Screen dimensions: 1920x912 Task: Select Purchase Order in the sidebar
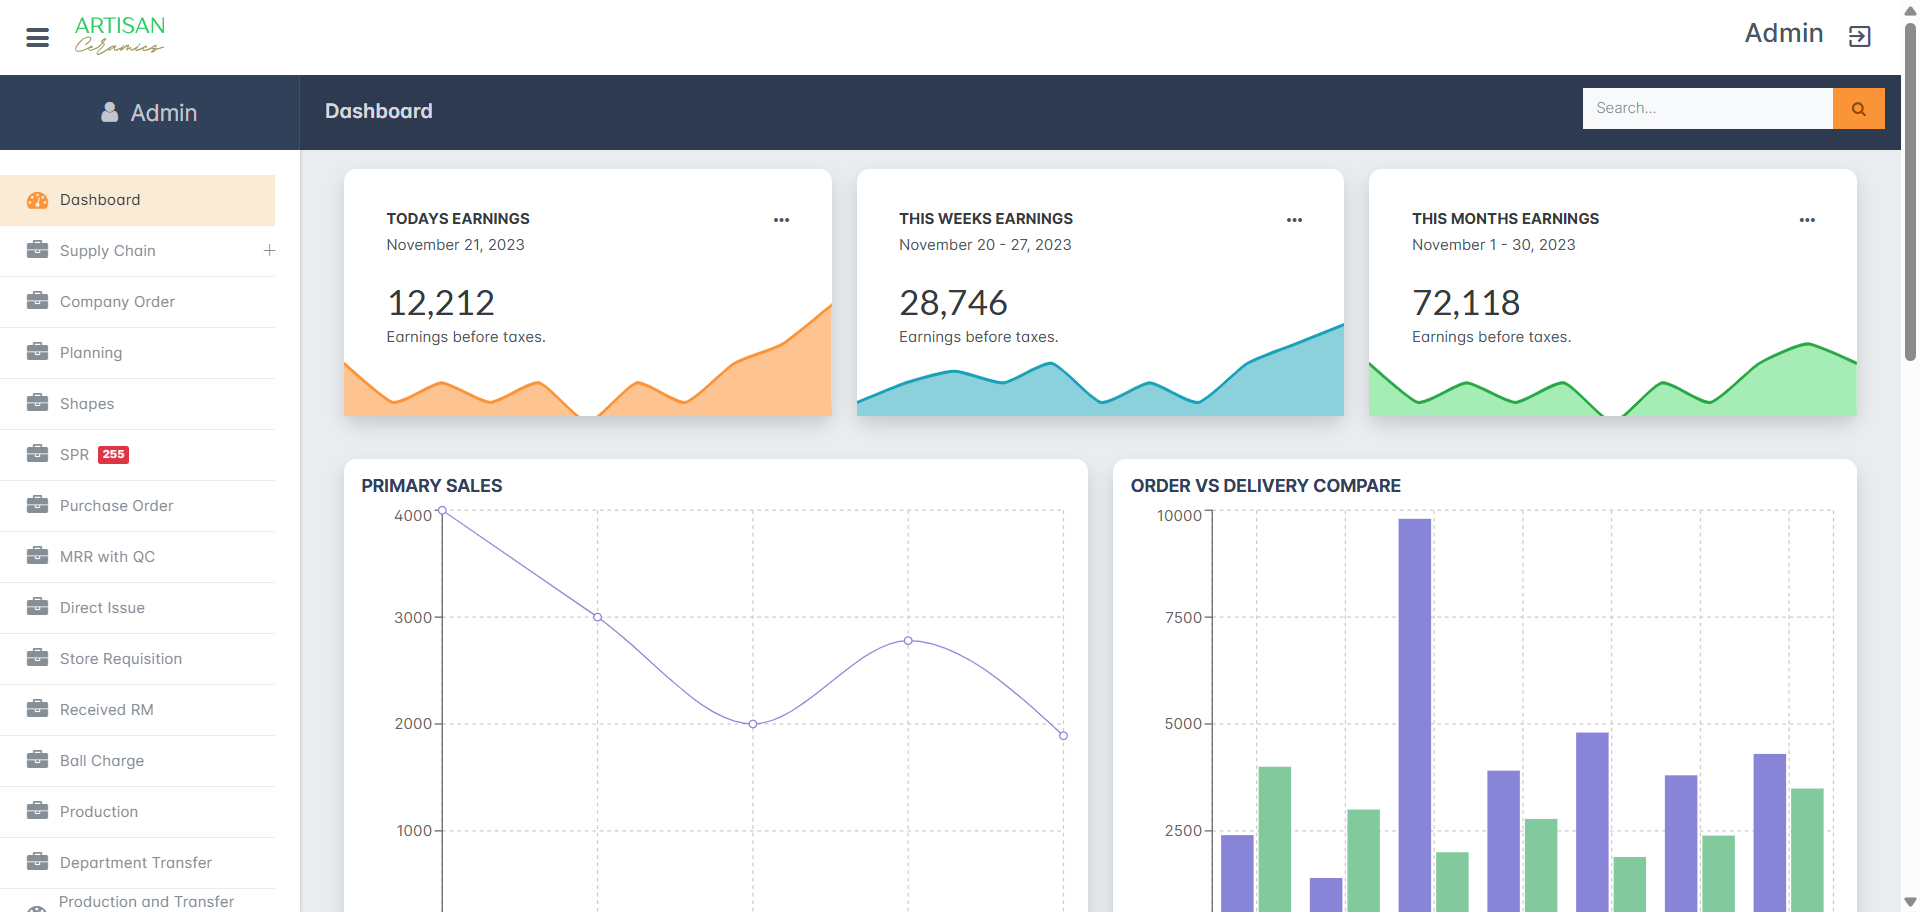(116, 506)
